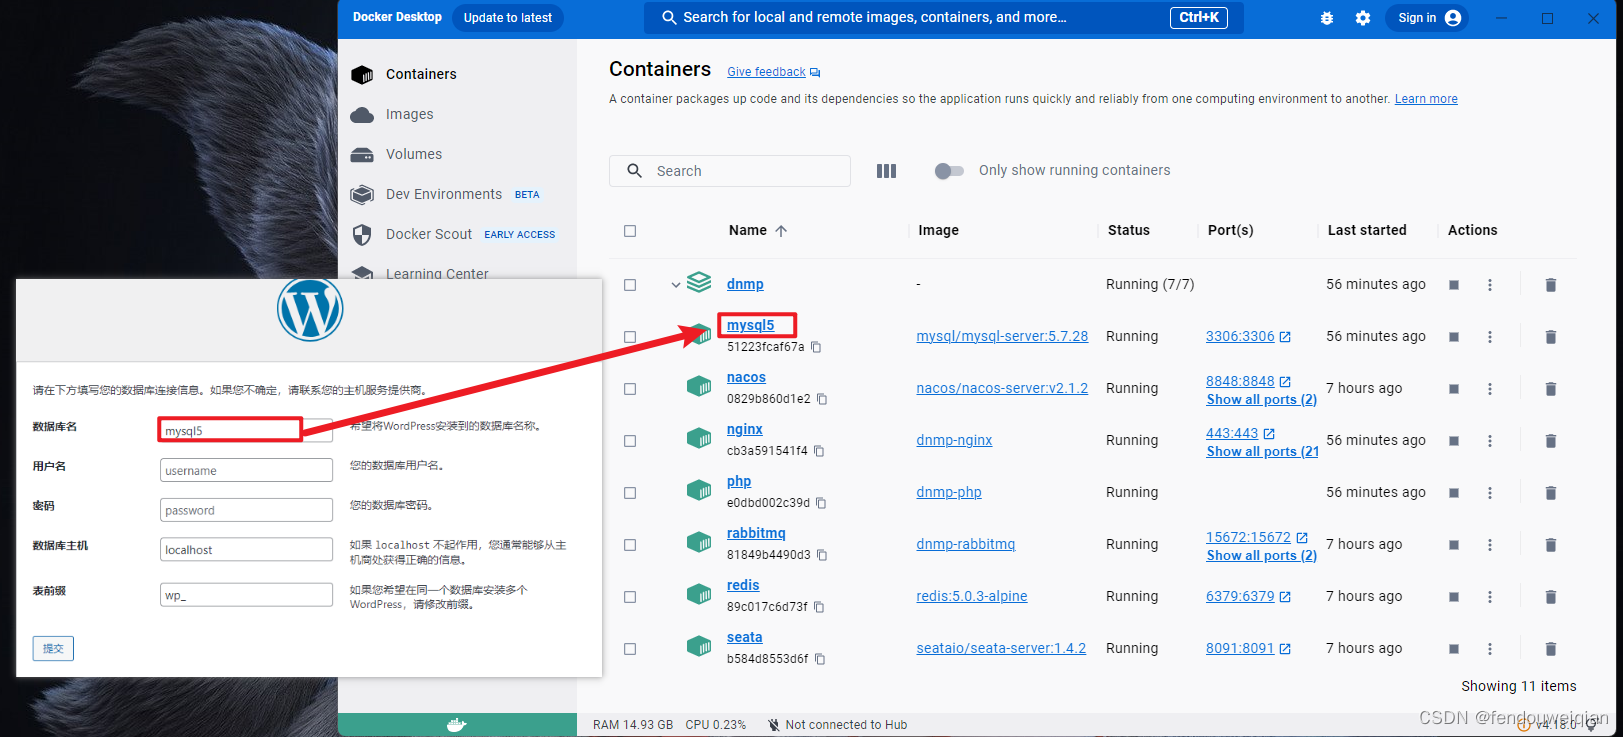Open the dnmp container group link

(745, 284)
